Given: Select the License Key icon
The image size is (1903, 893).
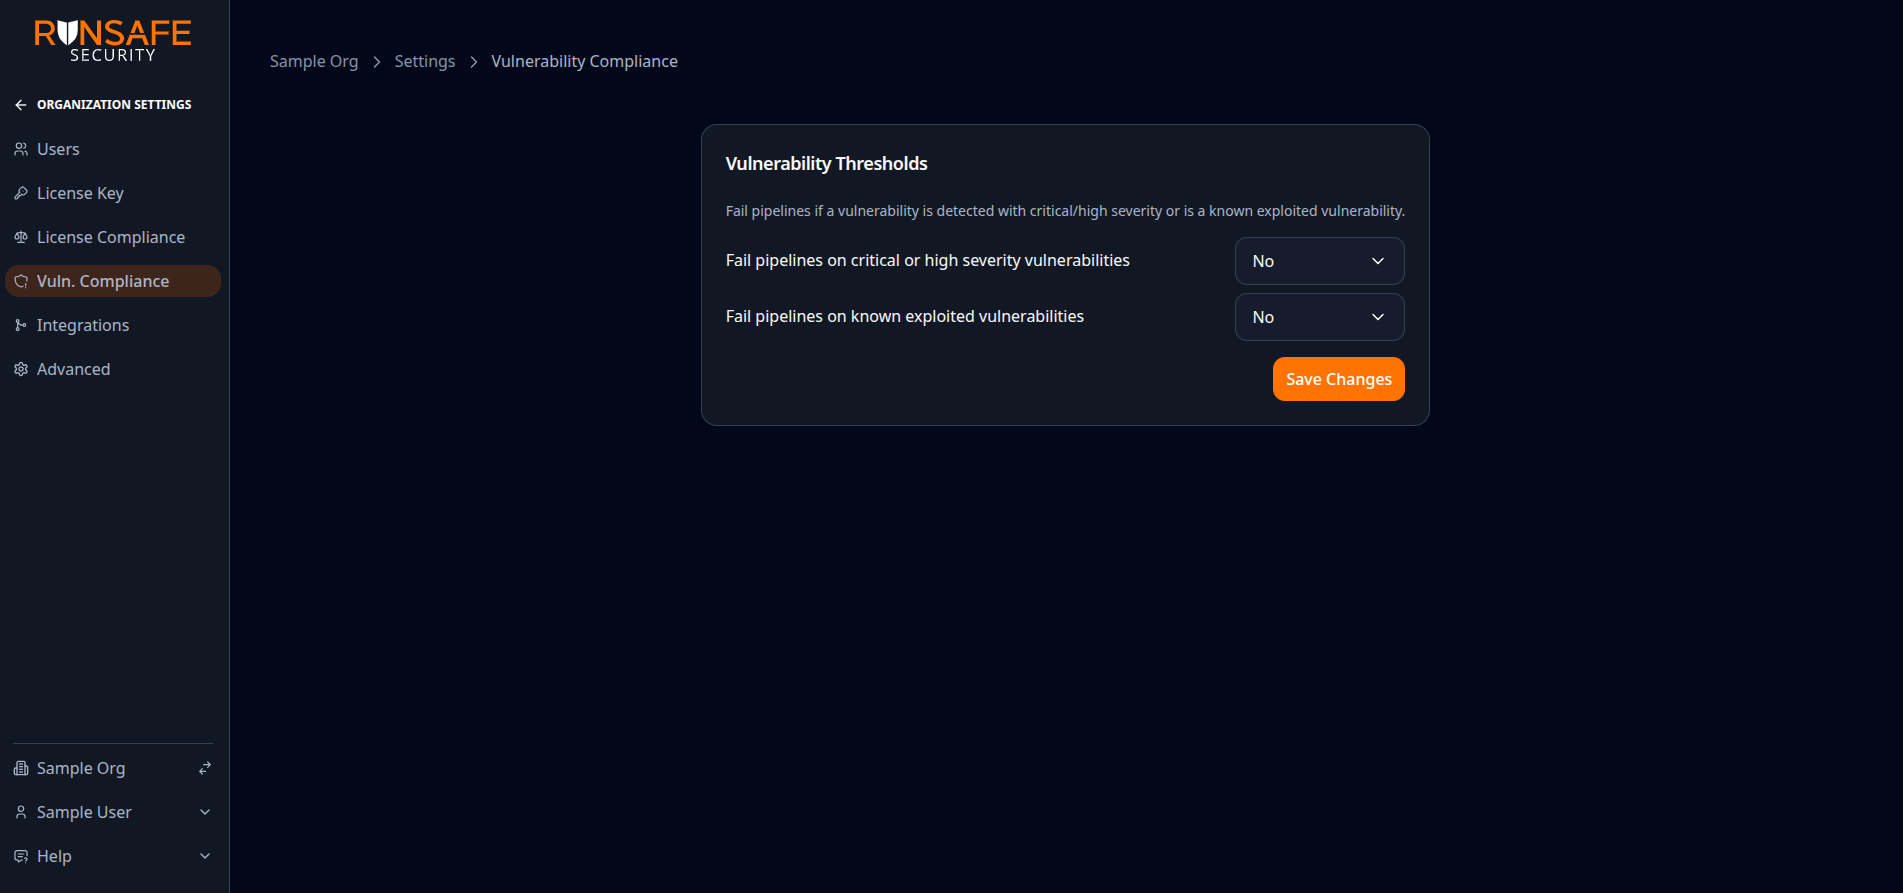Looking at the screenshot, I should click(x=21, y=192).
